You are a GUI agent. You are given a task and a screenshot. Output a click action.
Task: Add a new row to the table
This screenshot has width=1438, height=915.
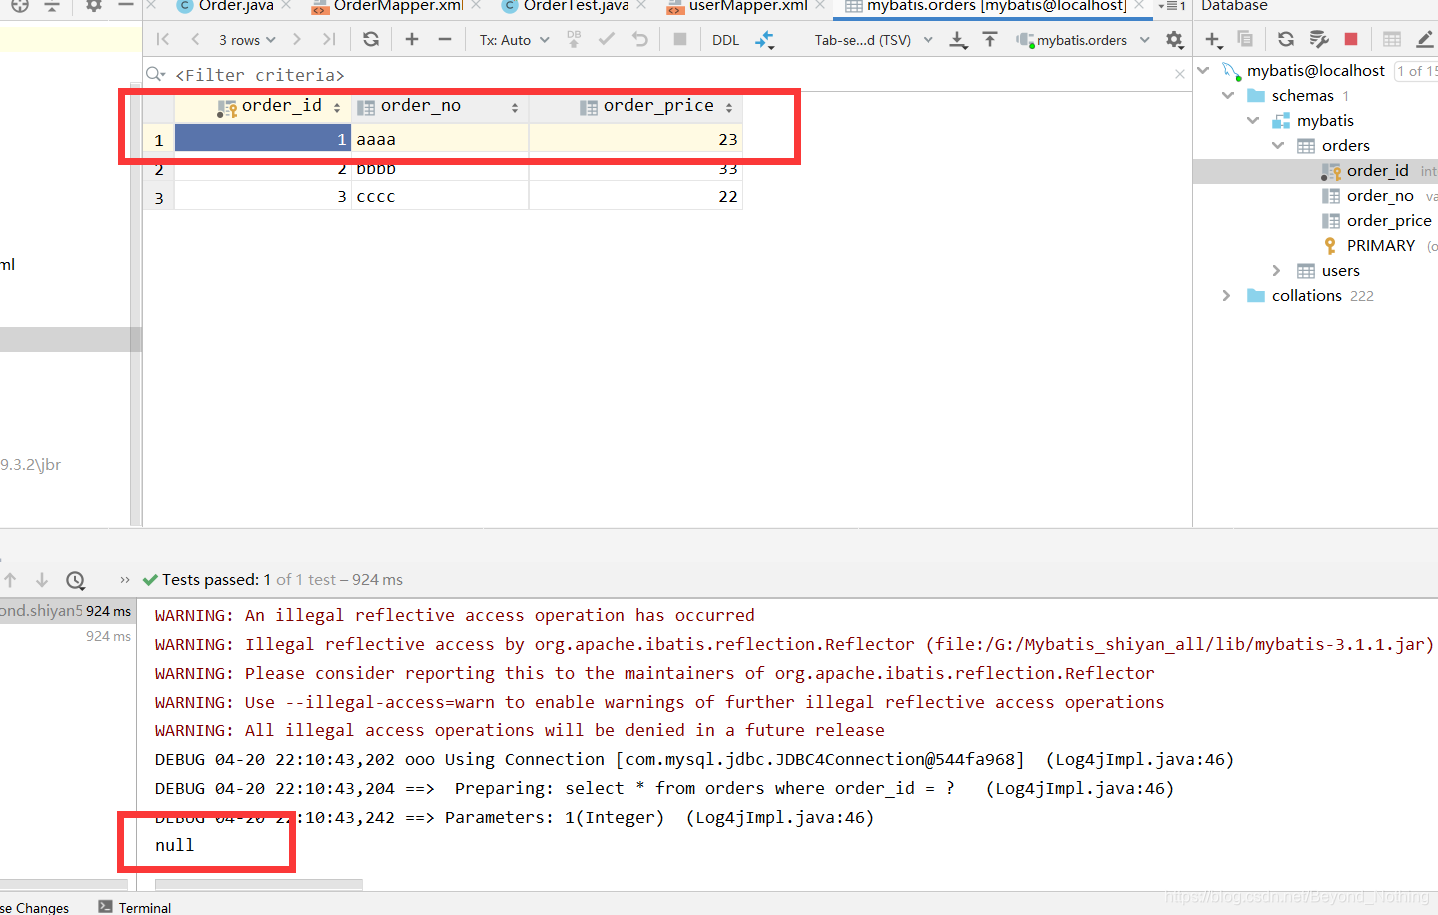(412, 39)
